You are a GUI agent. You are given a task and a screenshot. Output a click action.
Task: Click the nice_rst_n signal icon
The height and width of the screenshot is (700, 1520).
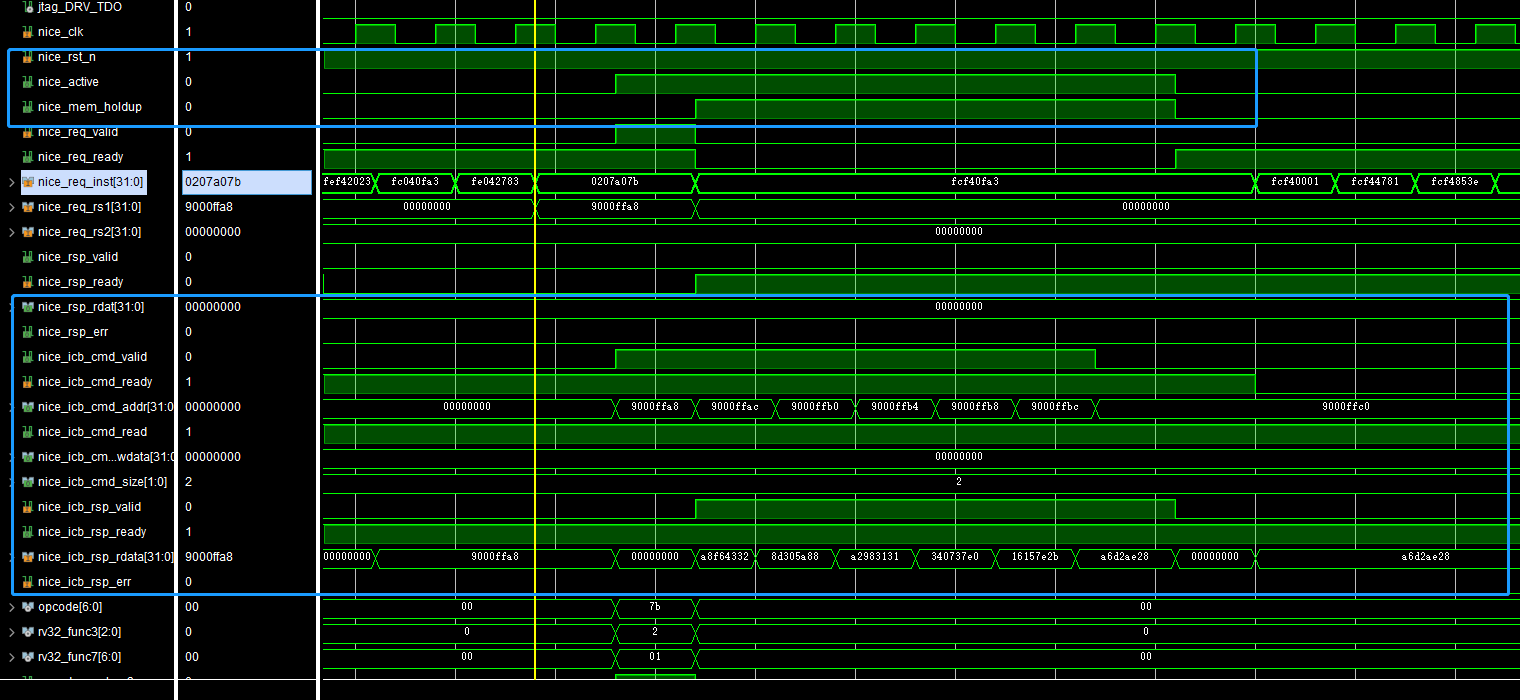coord(27,57)
